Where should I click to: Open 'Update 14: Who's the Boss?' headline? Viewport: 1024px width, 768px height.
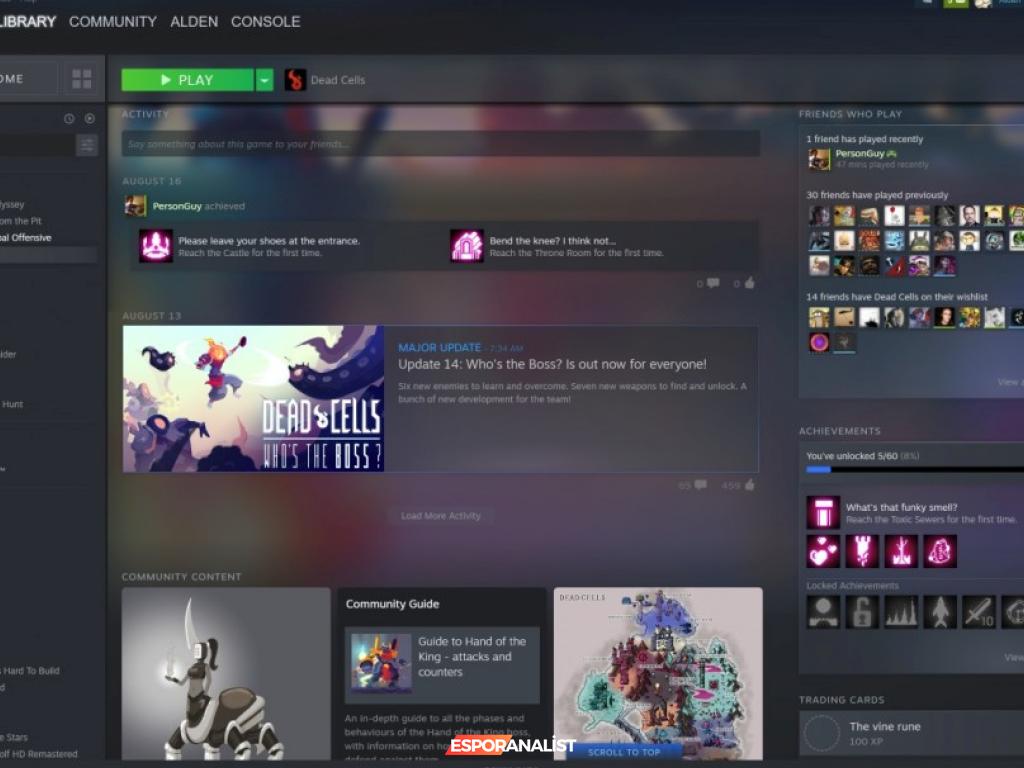(x=552, y=364)
